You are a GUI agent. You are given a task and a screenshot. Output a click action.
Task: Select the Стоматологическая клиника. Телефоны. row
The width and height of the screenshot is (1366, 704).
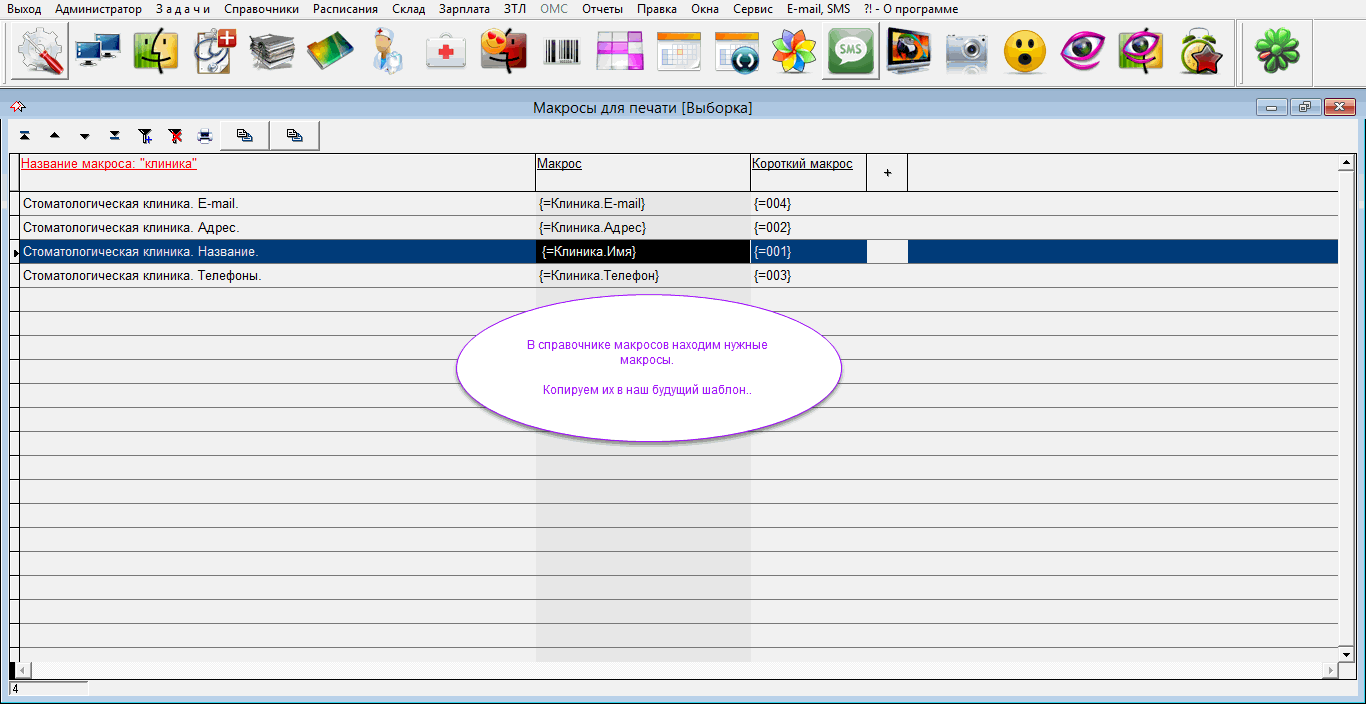(142, 276)
